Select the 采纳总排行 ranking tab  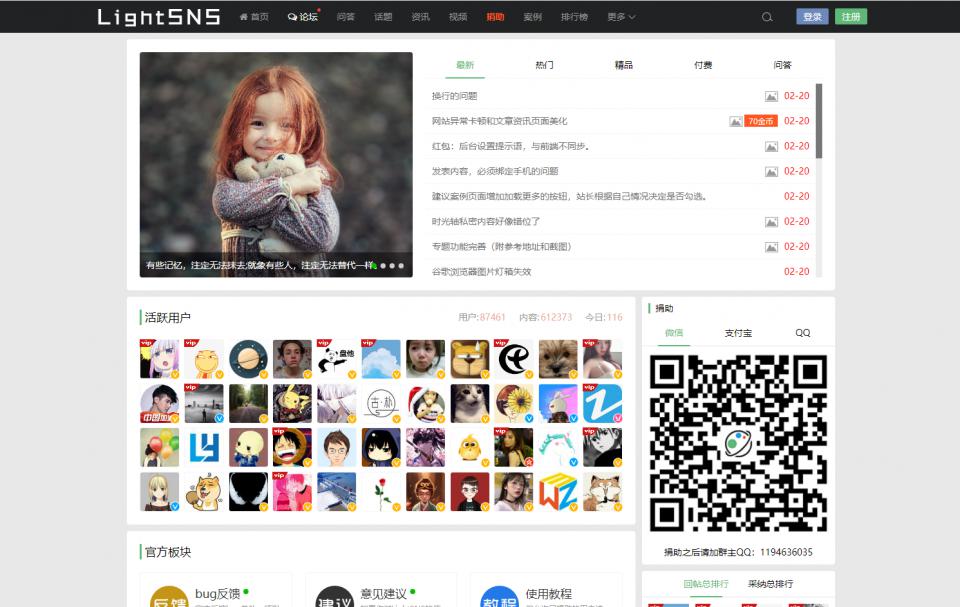770,584
